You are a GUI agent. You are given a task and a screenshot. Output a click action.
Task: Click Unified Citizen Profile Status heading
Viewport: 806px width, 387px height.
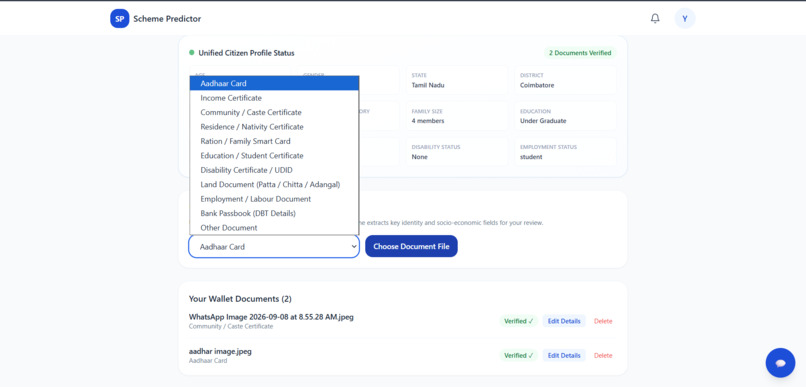(246, 53)
